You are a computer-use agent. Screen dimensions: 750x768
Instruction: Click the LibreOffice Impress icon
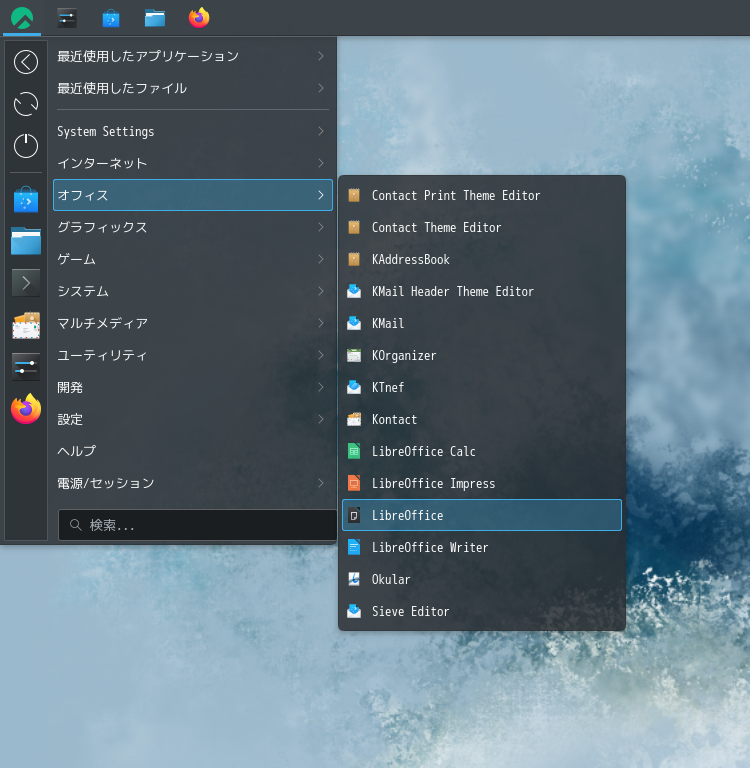tap(354, 483)
